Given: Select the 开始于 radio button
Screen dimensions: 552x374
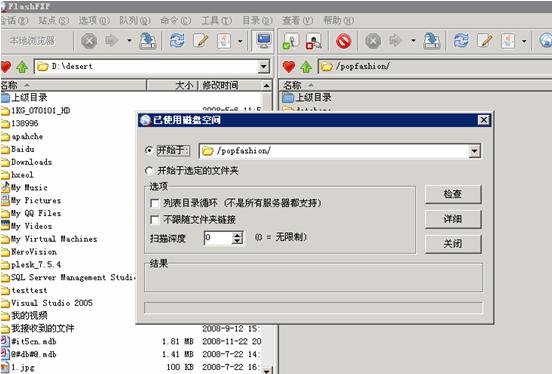Looking at the screenshot, I should 149,150.
